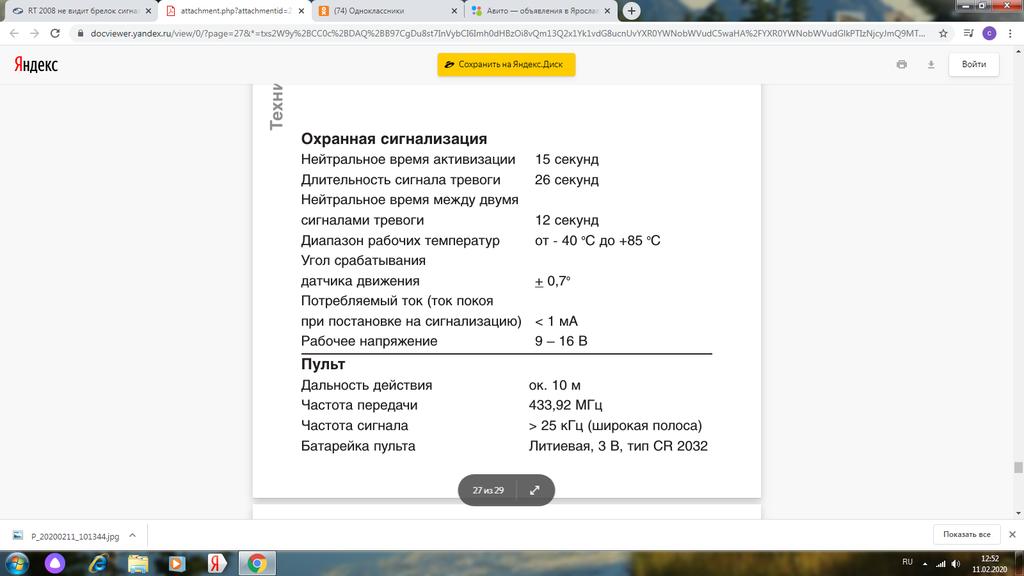Expand document to fullscreen view

[x=534, y=490]
